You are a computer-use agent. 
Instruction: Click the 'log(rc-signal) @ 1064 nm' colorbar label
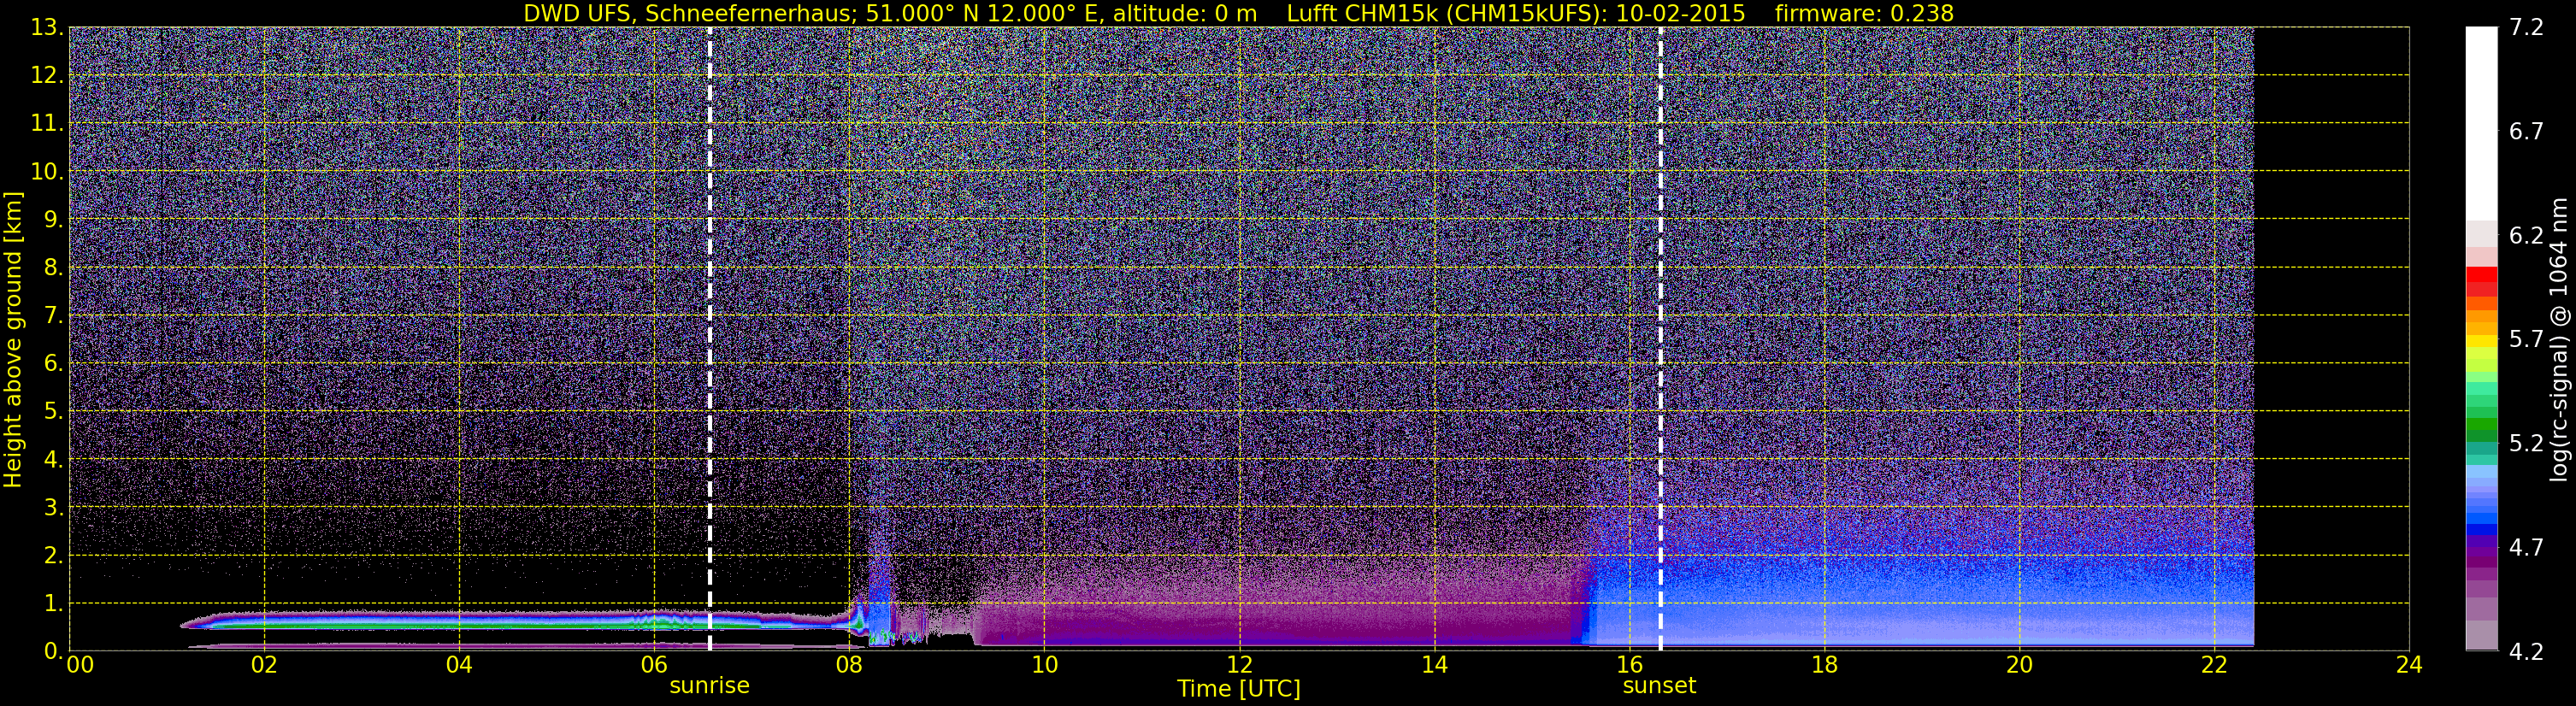2559,339
